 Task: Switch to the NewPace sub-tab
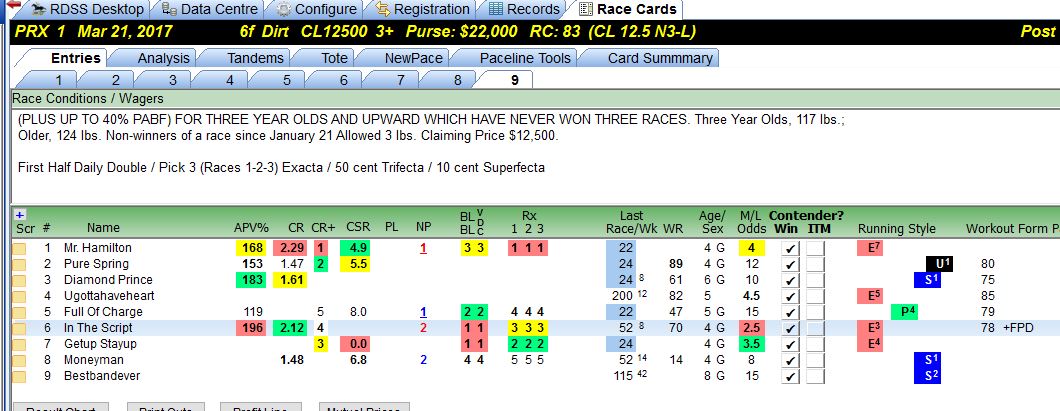[414, 58]
